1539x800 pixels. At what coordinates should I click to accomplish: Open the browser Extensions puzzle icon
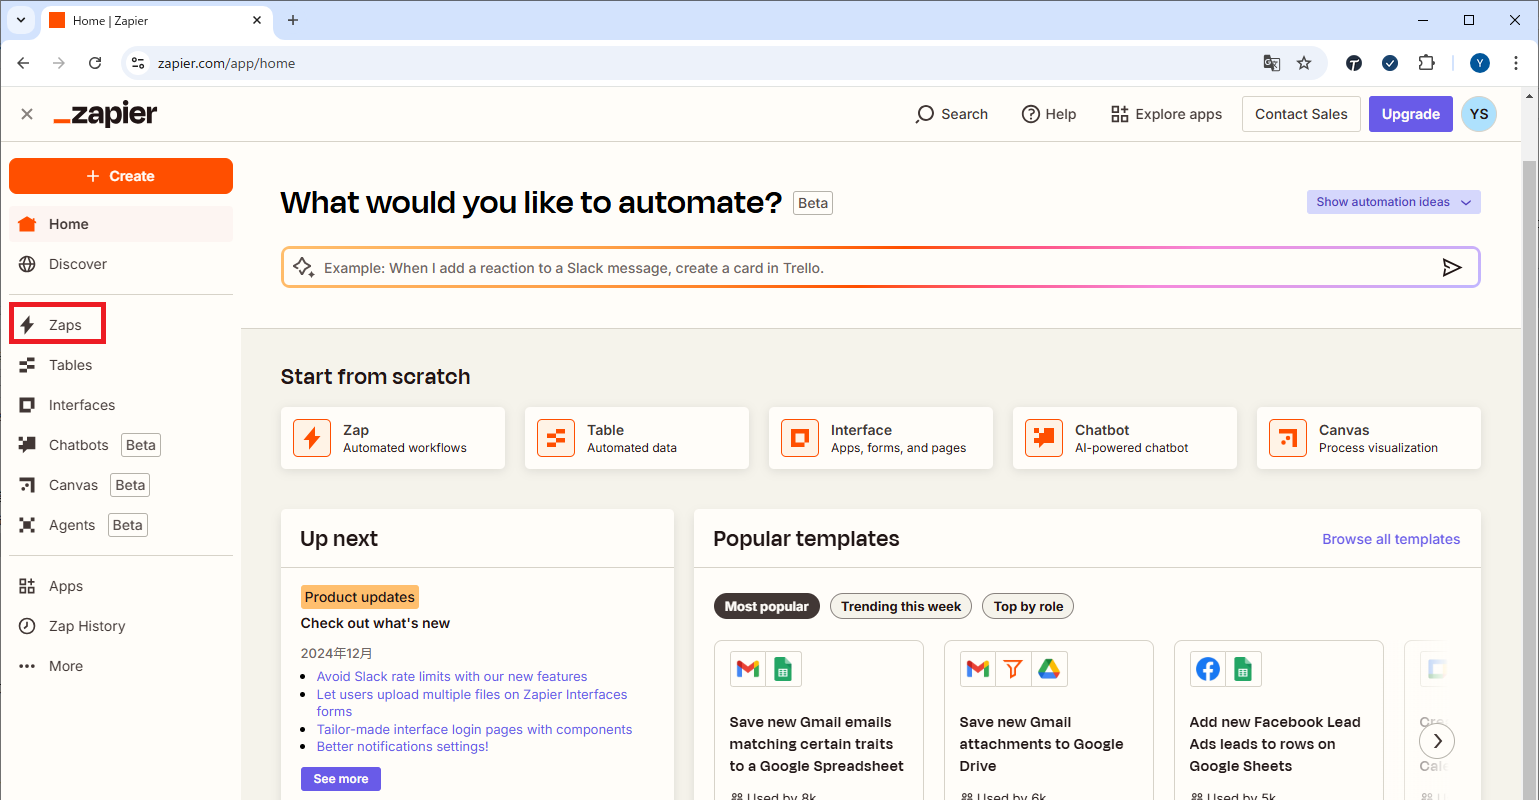click(1427, 63)
